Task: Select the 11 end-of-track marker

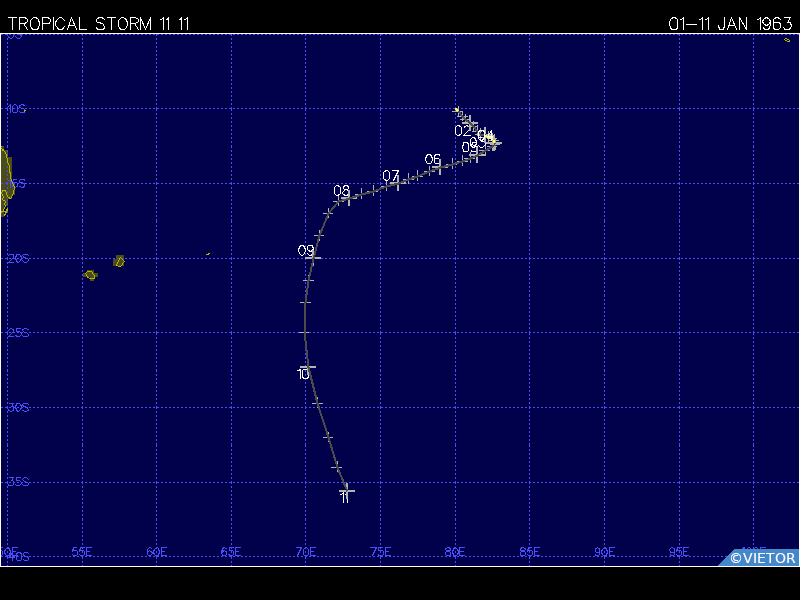Action: pos(345,497)
